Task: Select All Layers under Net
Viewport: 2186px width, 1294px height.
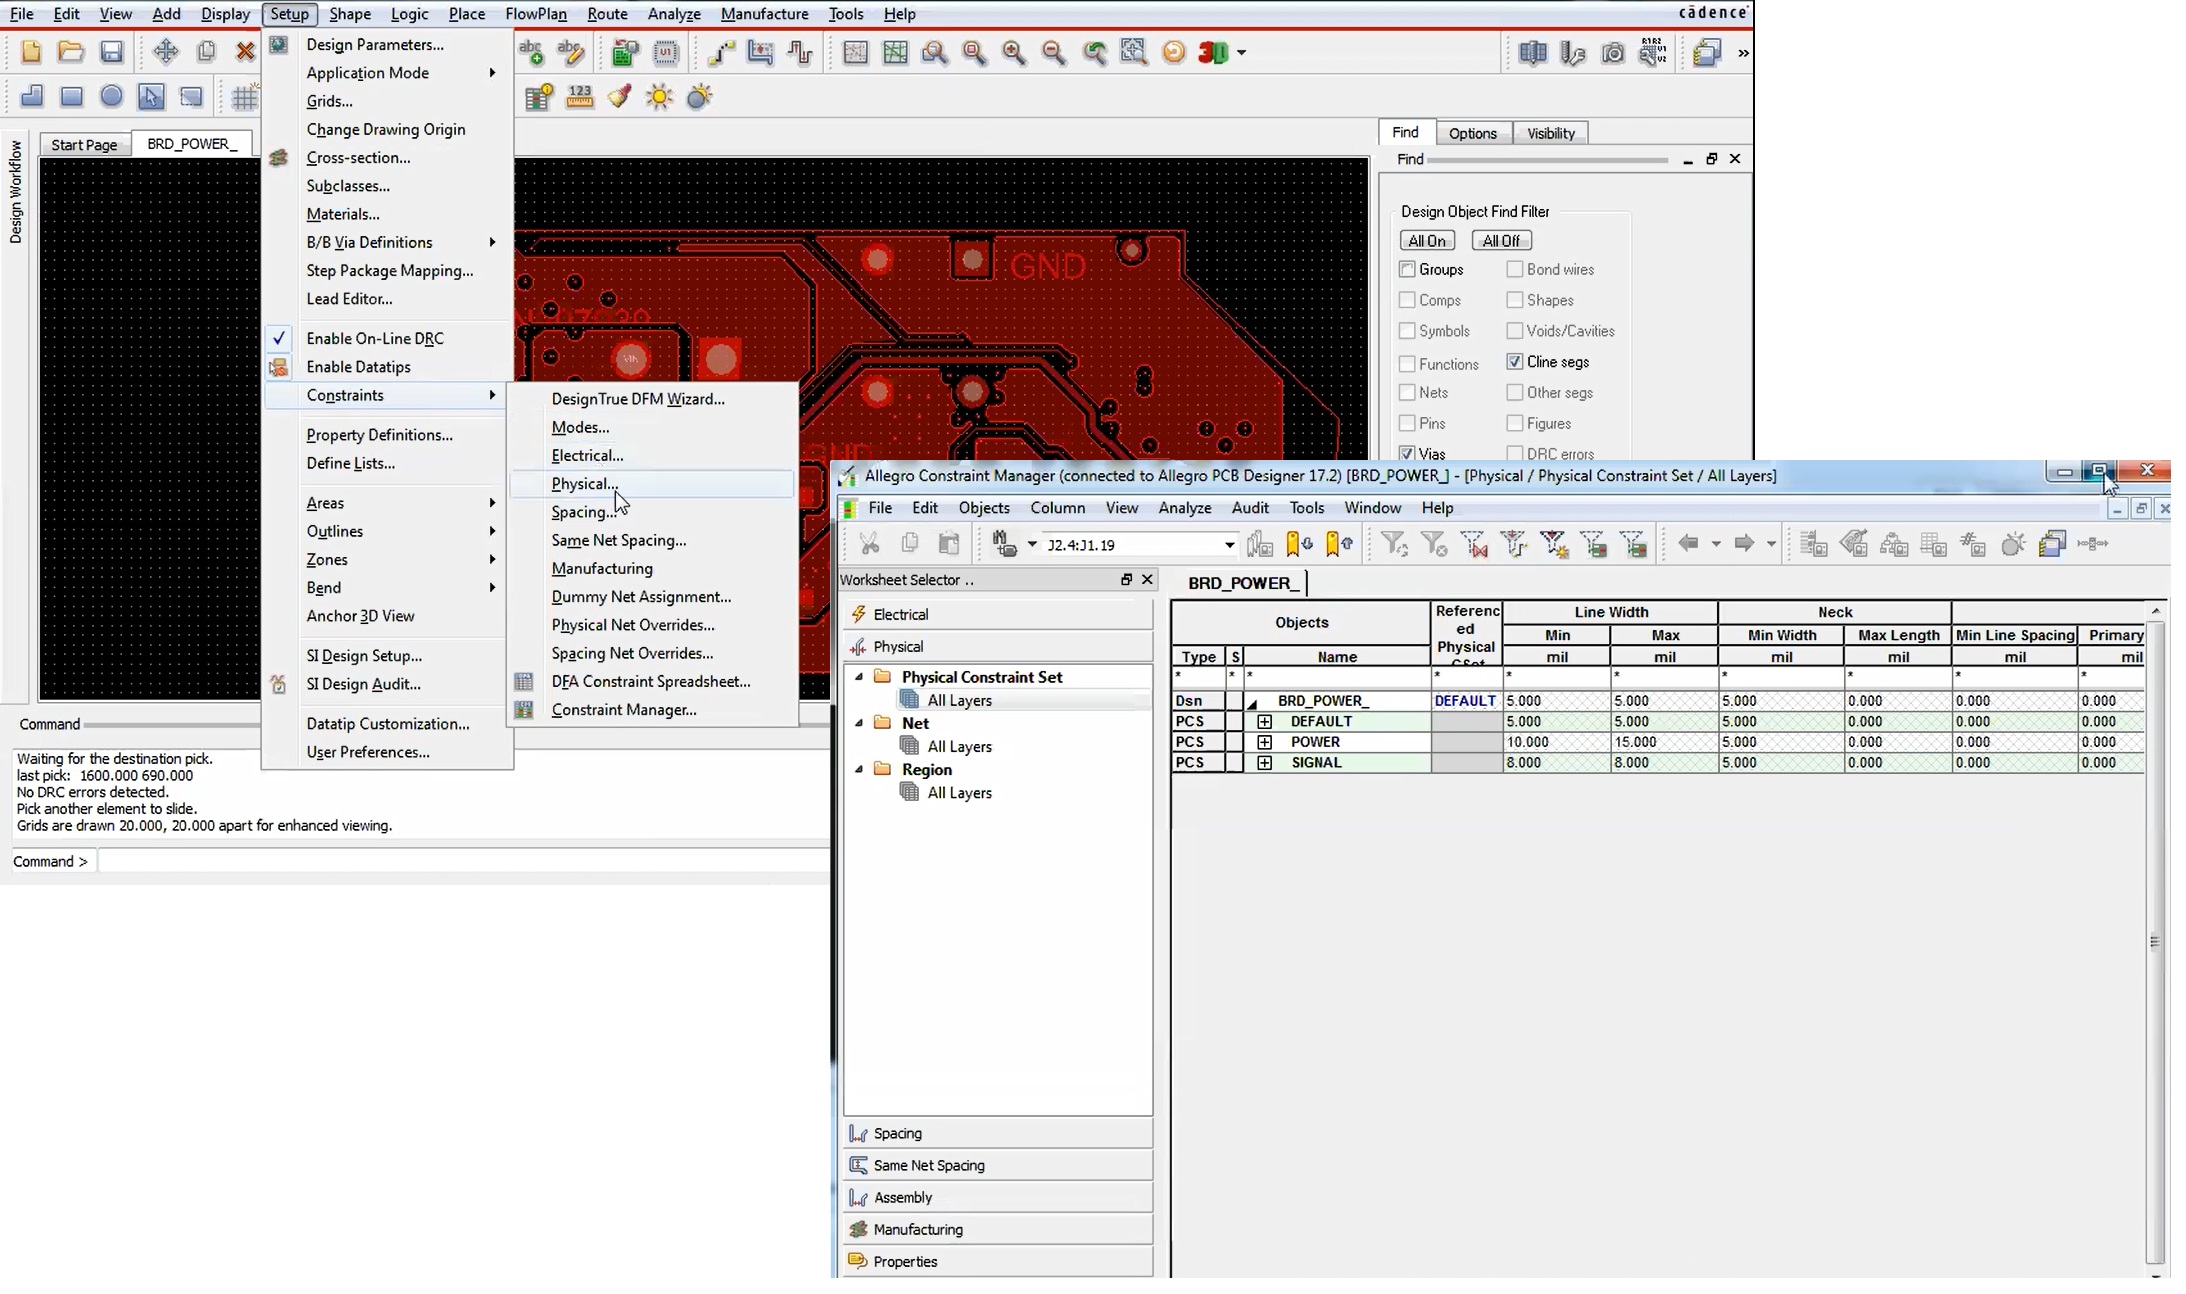Action: point(959,746)
